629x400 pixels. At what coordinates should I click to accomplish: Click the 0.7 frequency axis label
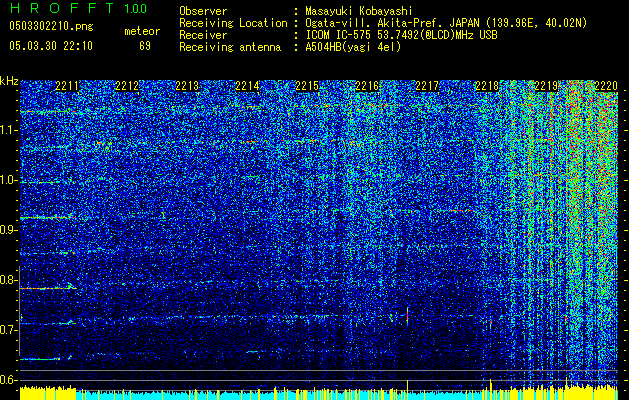coord(9,330)
